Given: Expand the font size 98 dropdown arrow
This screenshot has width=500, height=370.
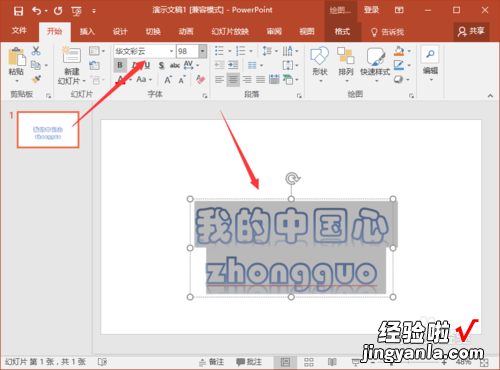Looking at the screenshot, I should 202,51.
